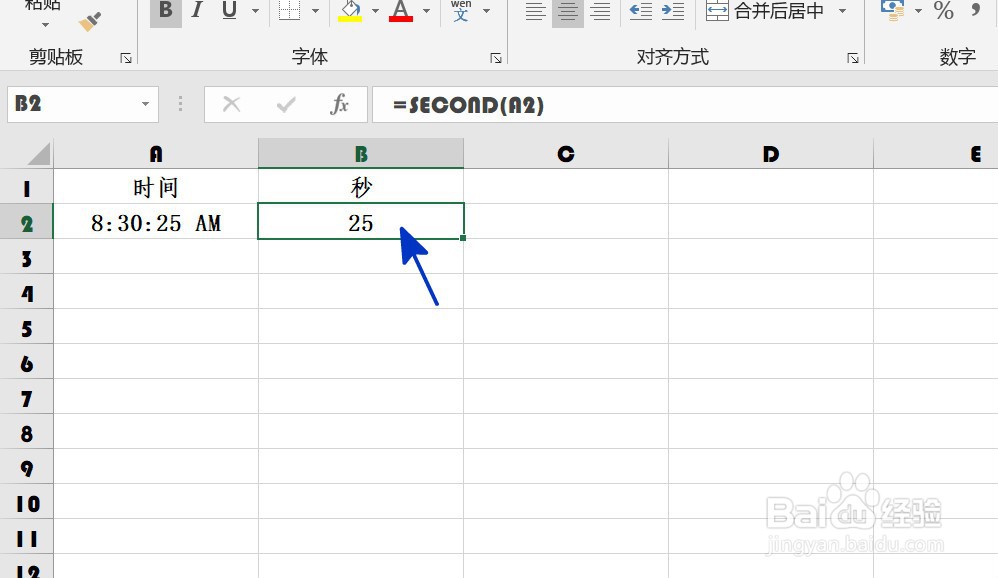998x578 pixels.
Task: Click the Format Painter brush
Action: 90,22
